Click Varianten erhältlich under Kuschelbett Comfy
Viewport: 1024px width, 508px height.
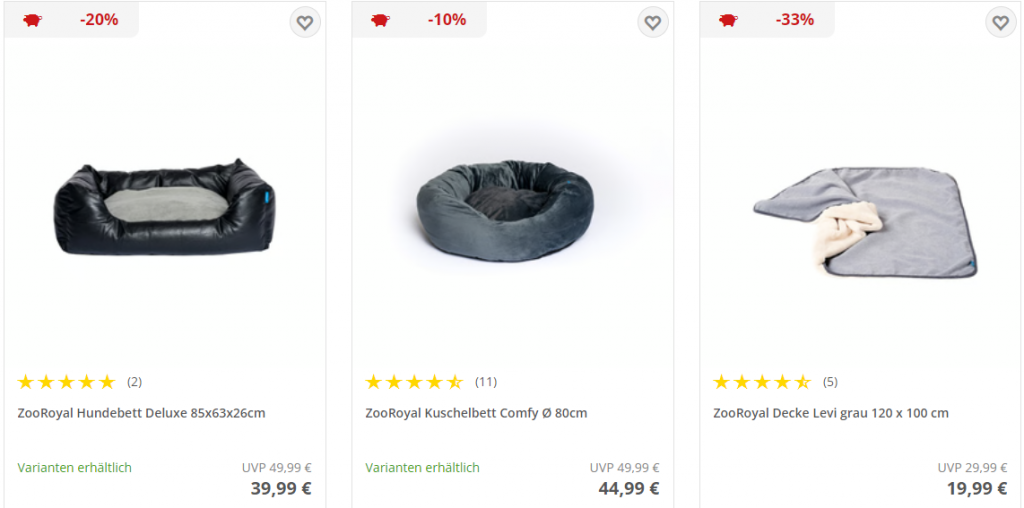[x=423, y=468]
